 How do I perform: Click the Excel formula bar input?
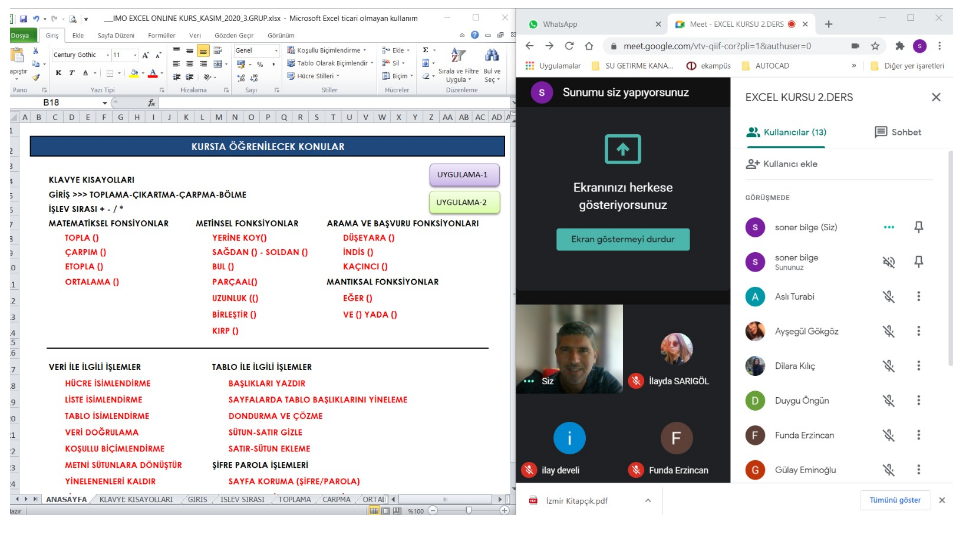point(334,103)
